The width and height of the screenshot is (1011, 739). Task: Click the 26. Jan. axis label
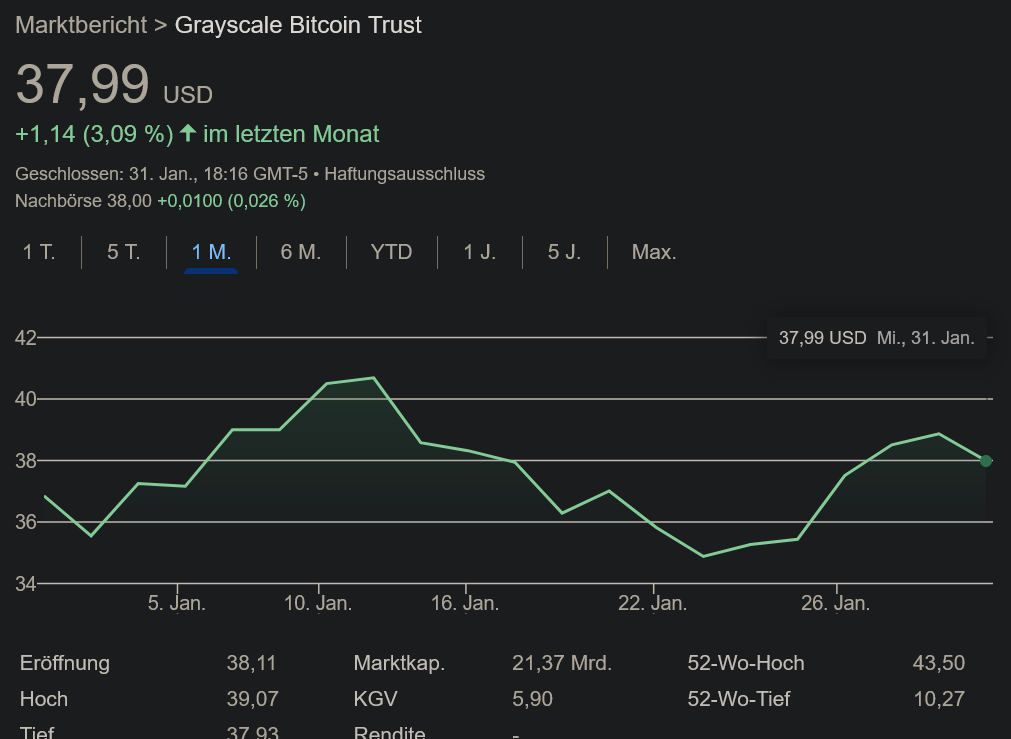pos(836,604)
